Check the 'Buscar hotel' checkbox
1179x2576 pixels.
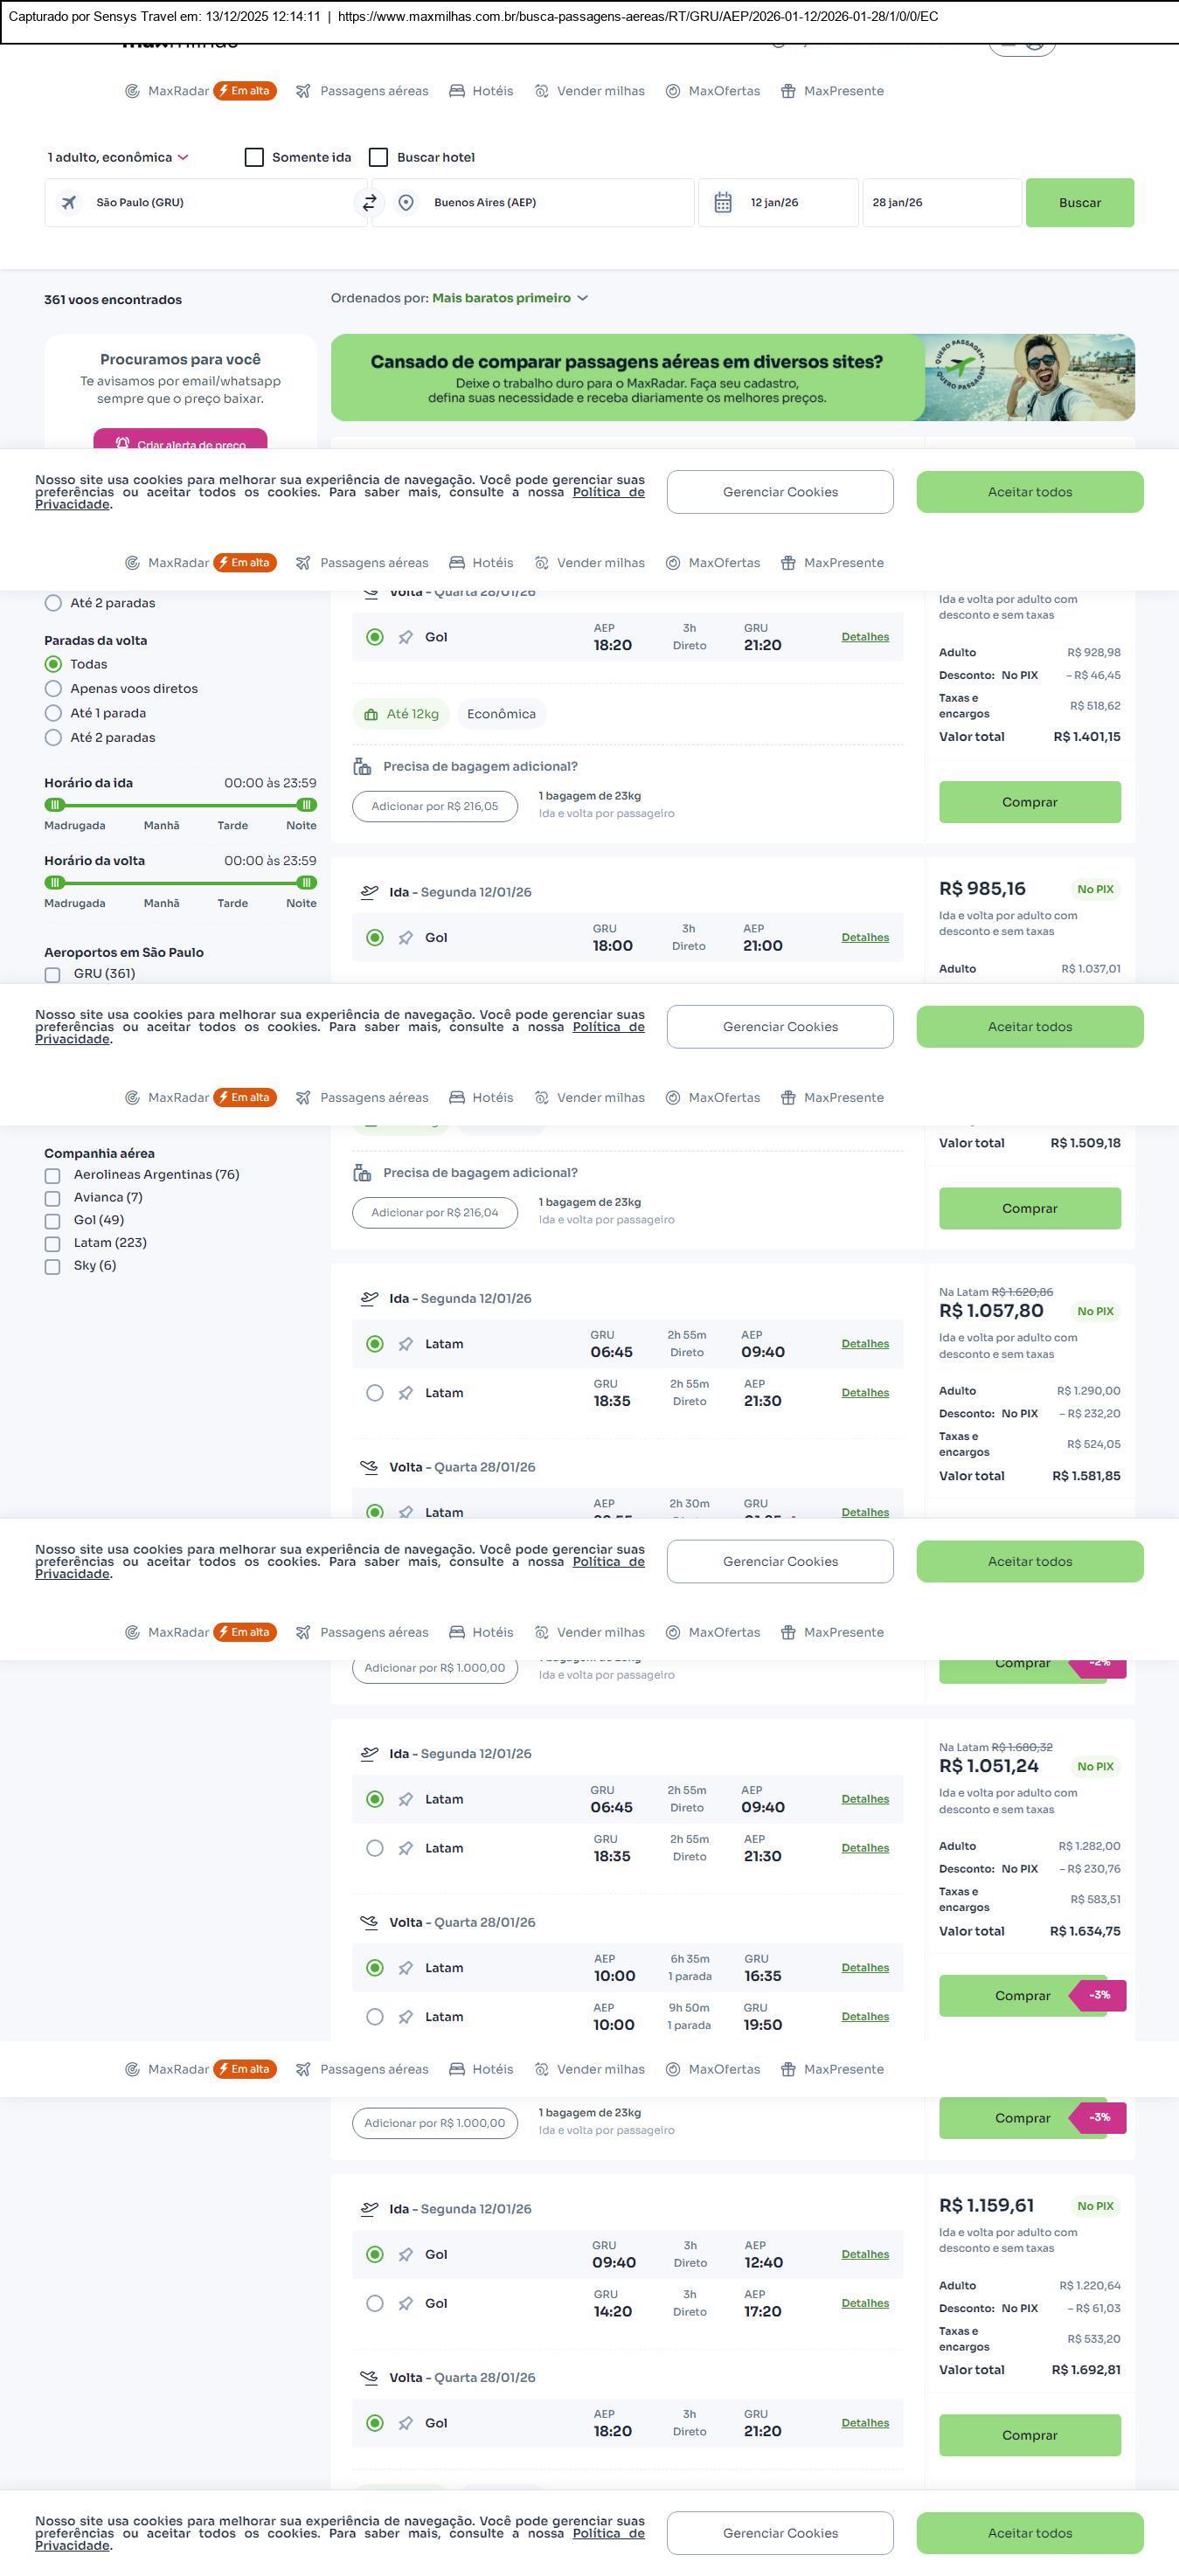tap(379, 158)
